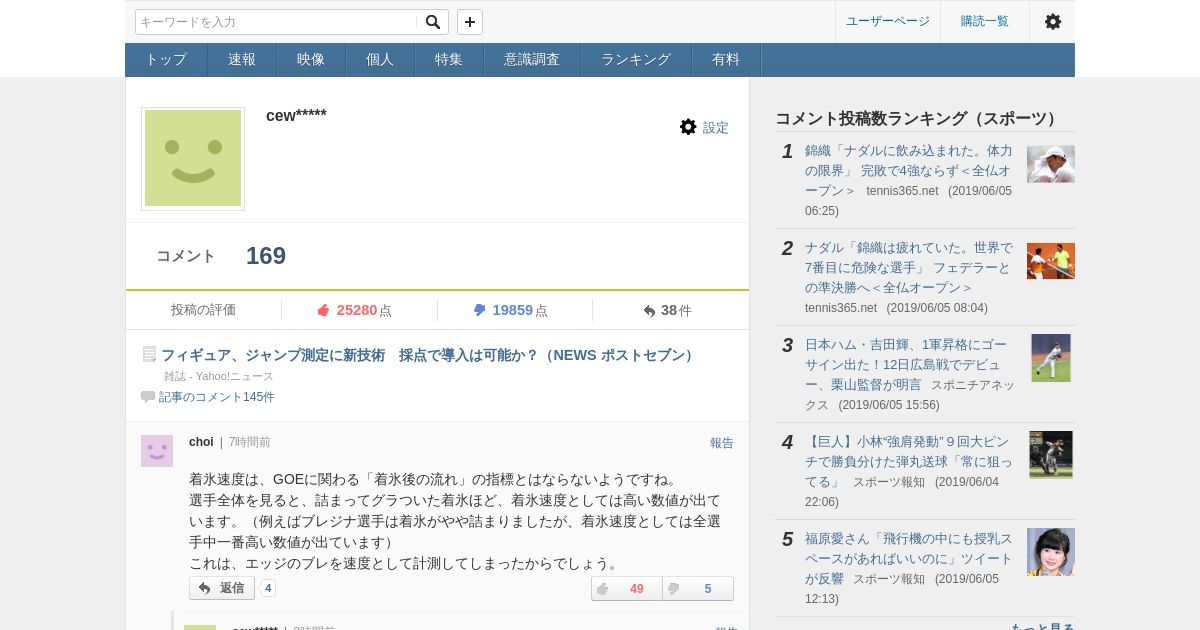Open article フィギュア、ジャンプ測定に新技術
The height and width of the screenshot is (630, 1200).
tap(429, 355)
